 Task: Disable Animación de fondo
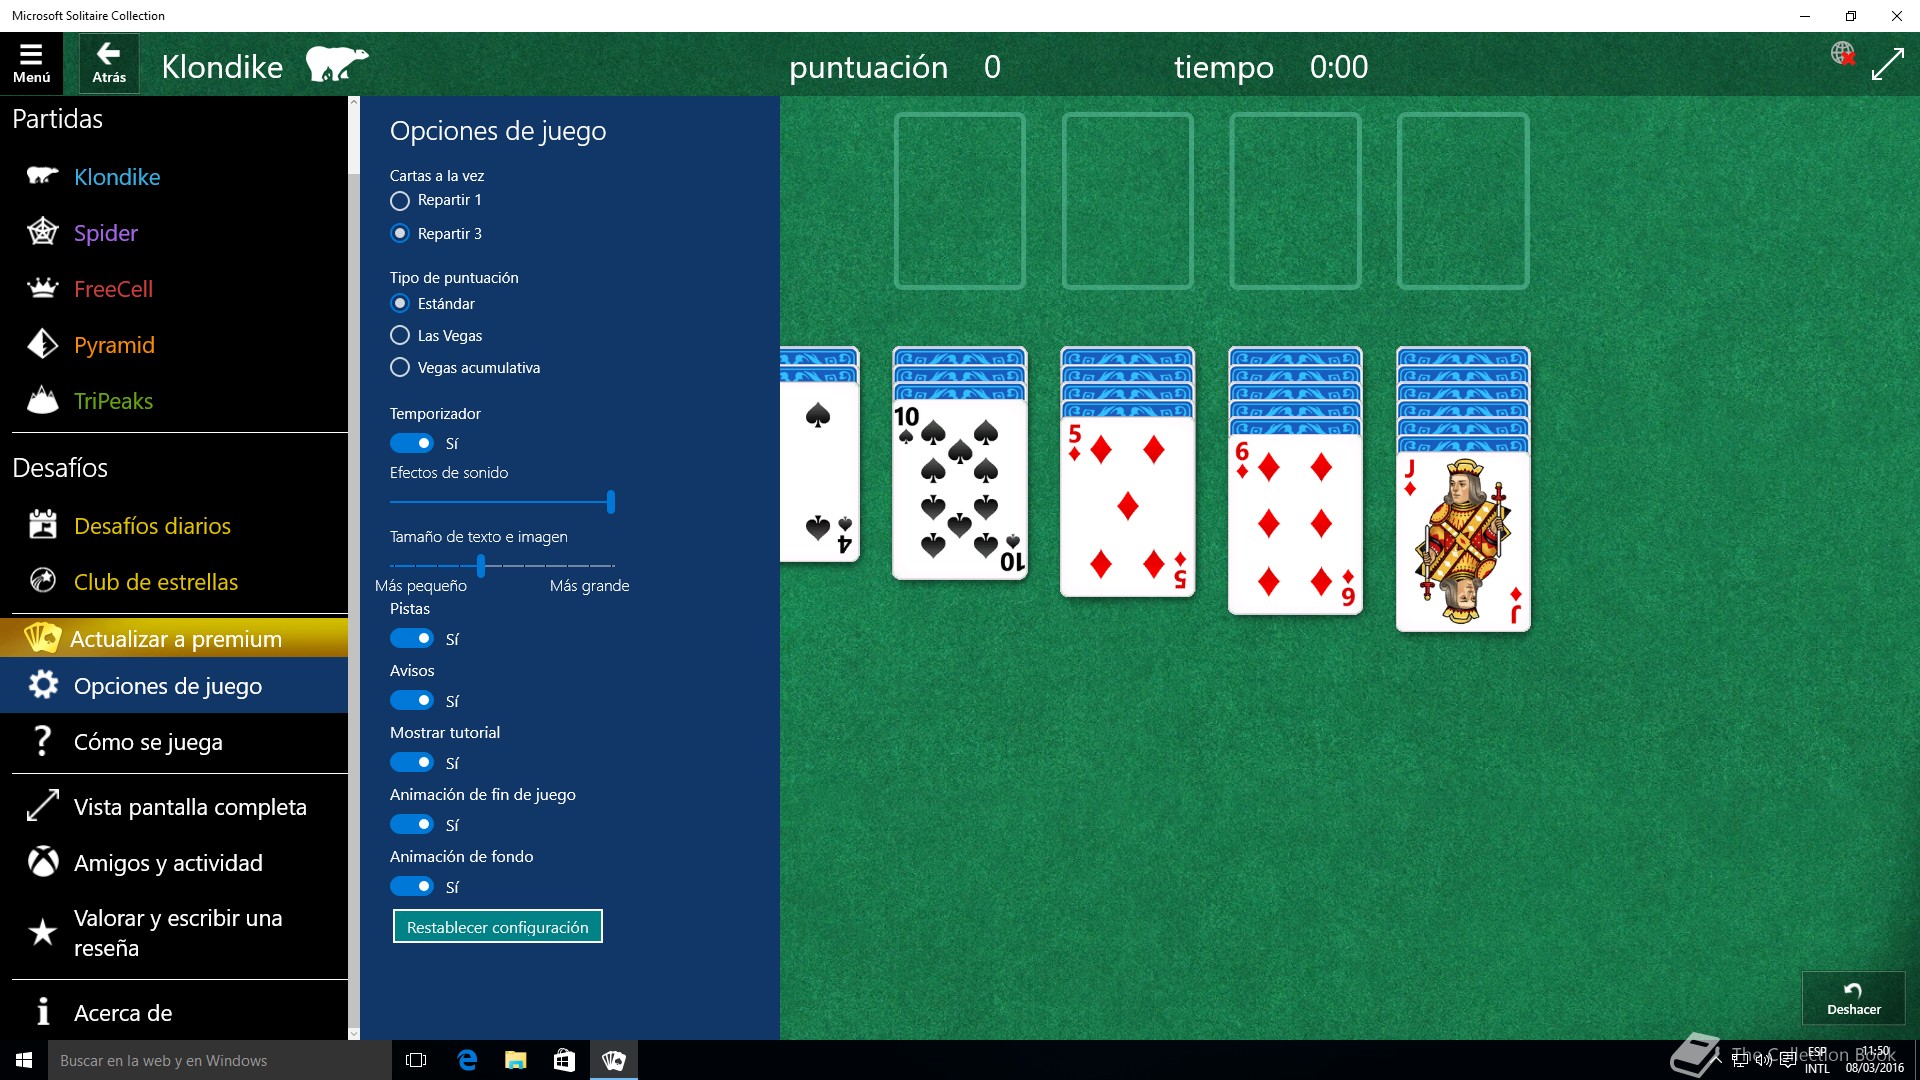click(x=412, y=886)
